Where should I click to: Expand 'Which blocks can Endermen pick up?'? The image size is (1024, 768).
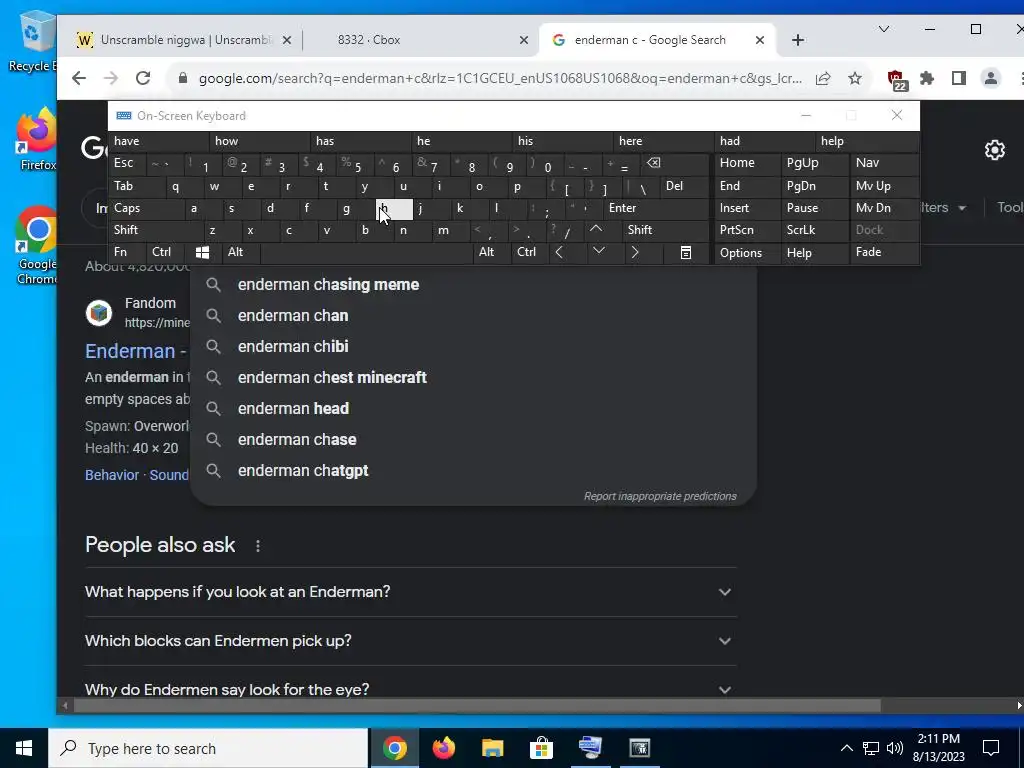(411, 641)
